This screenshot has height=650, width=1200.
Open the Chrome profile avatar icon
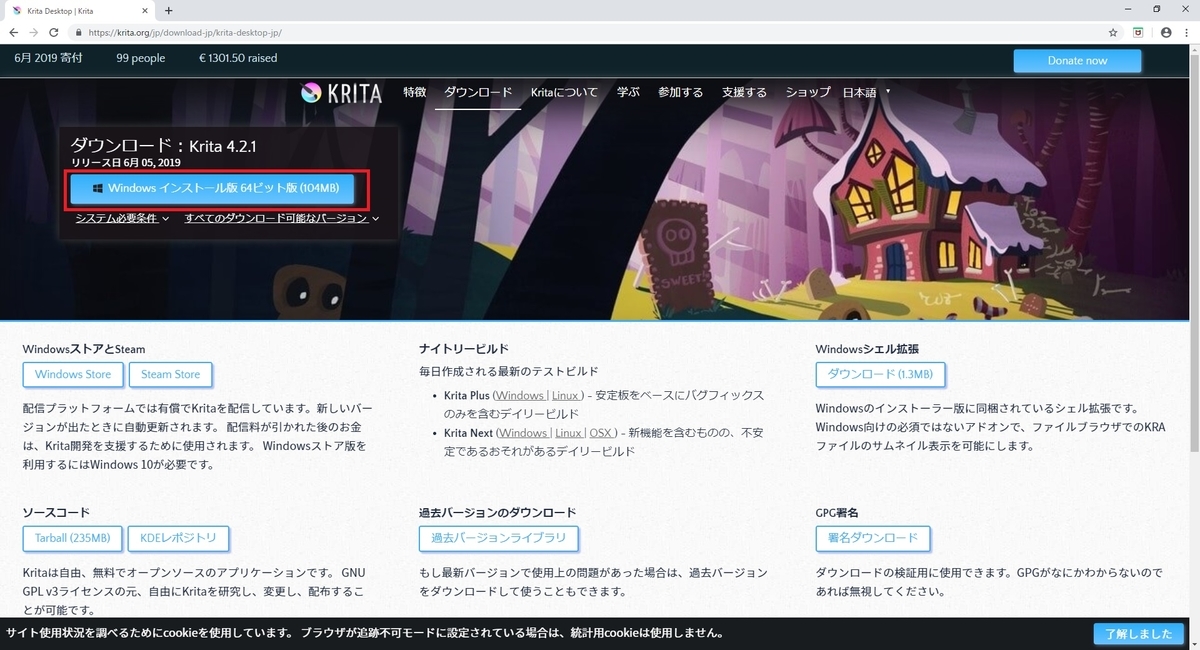click(x=1165, y=32)
